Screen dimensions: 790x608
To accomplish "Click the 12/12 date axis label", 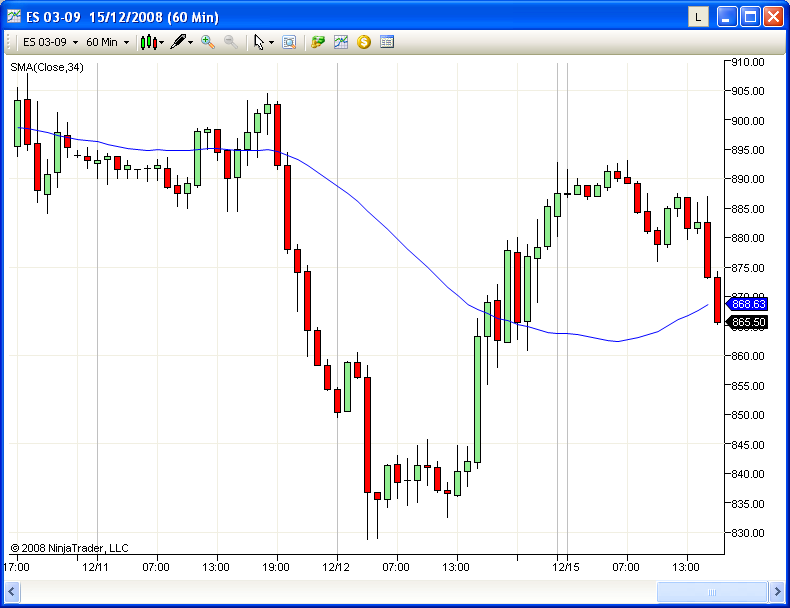I will (336, 567).
